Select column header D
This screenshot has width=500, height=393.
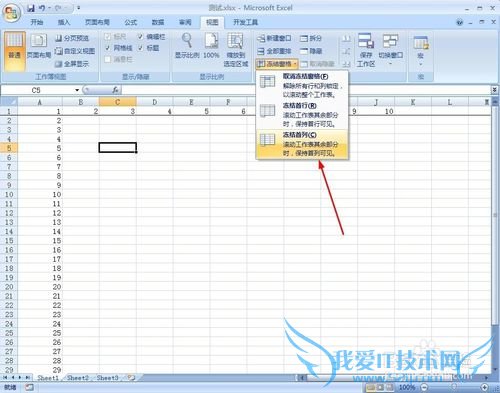pos(155,102)
